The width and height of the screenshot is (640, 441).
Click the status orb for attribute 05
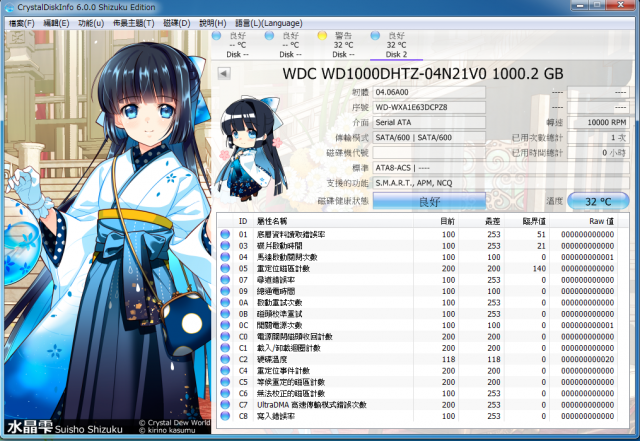tap(225, 268)
